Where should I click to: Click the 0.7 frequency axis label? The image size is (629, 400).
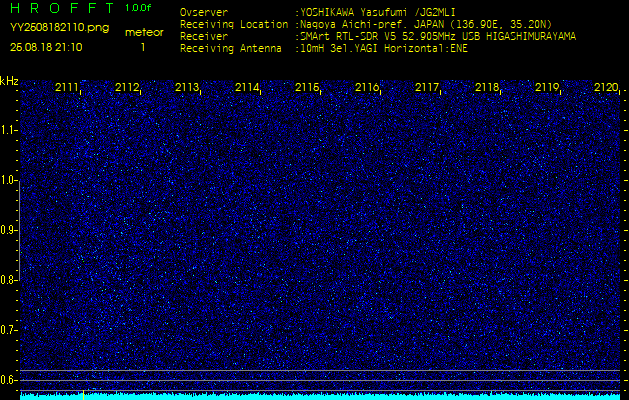(8, 330)
